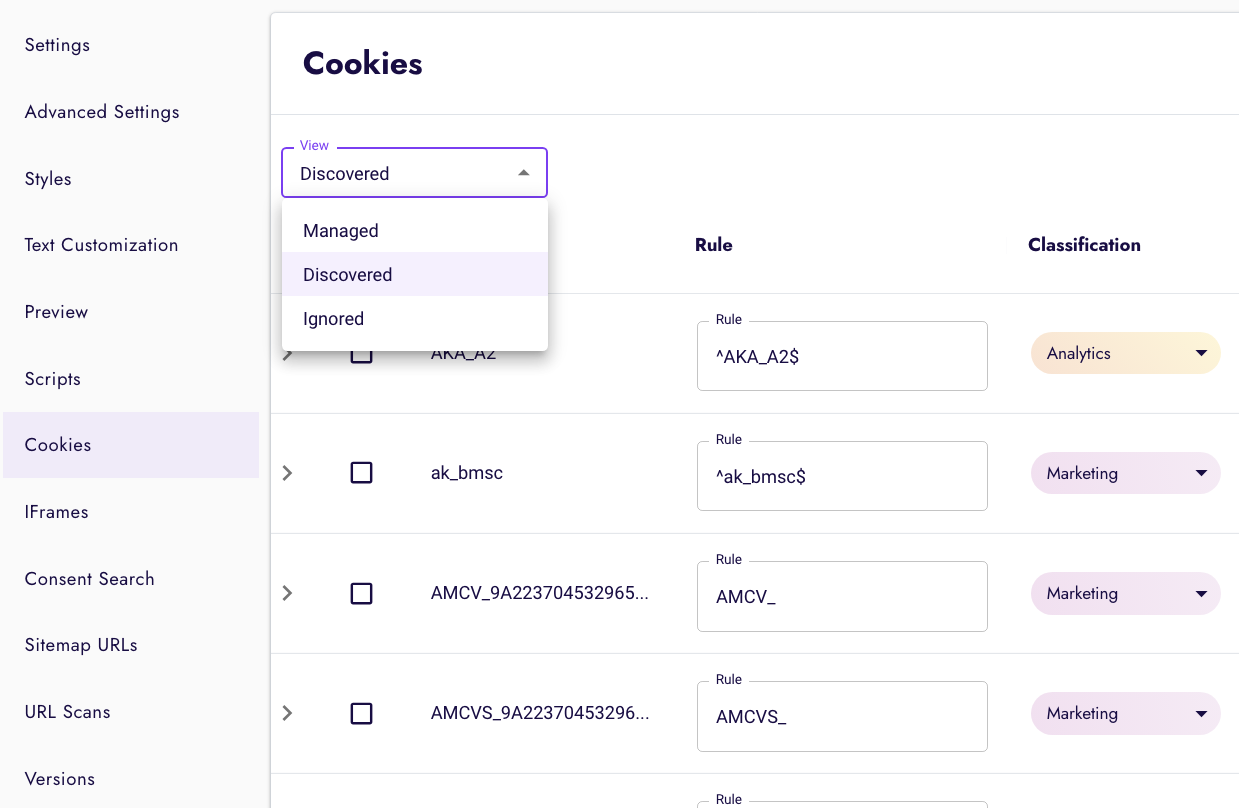Navigate to Advanced Settings

coord(101,112)
